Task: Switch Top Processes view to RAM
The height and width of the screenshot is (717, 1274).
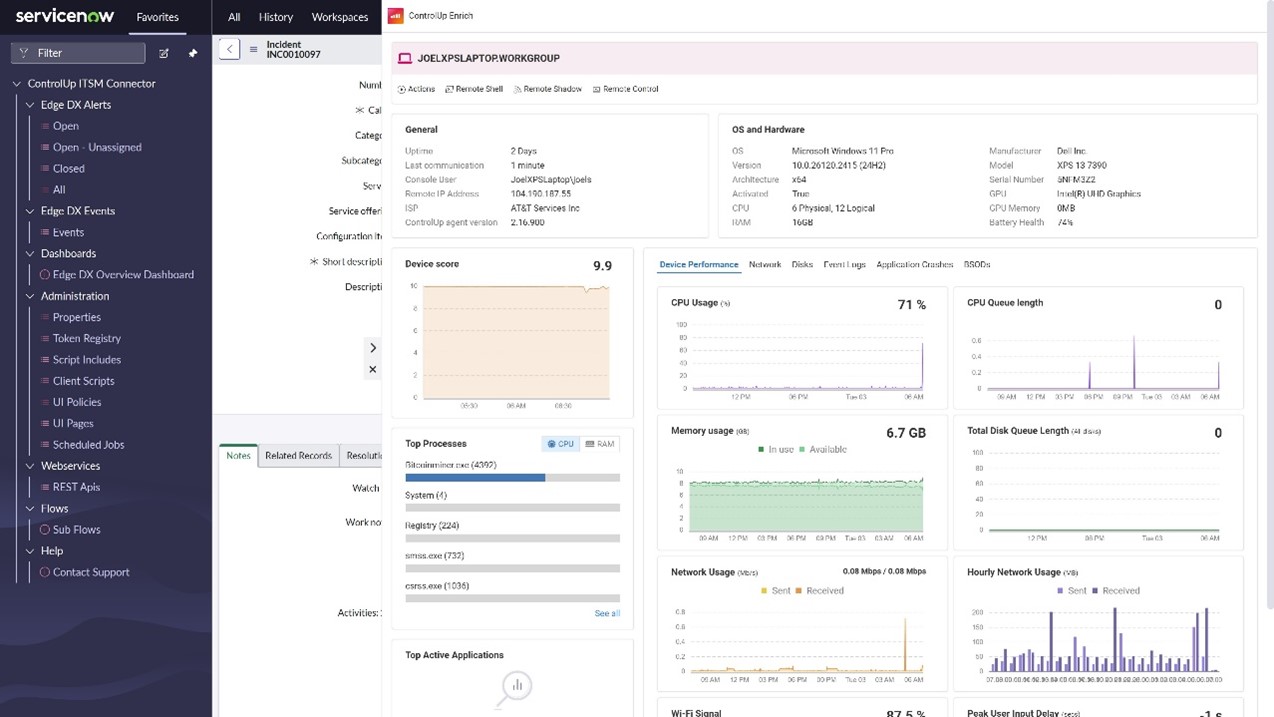Action: click(600, 444)
